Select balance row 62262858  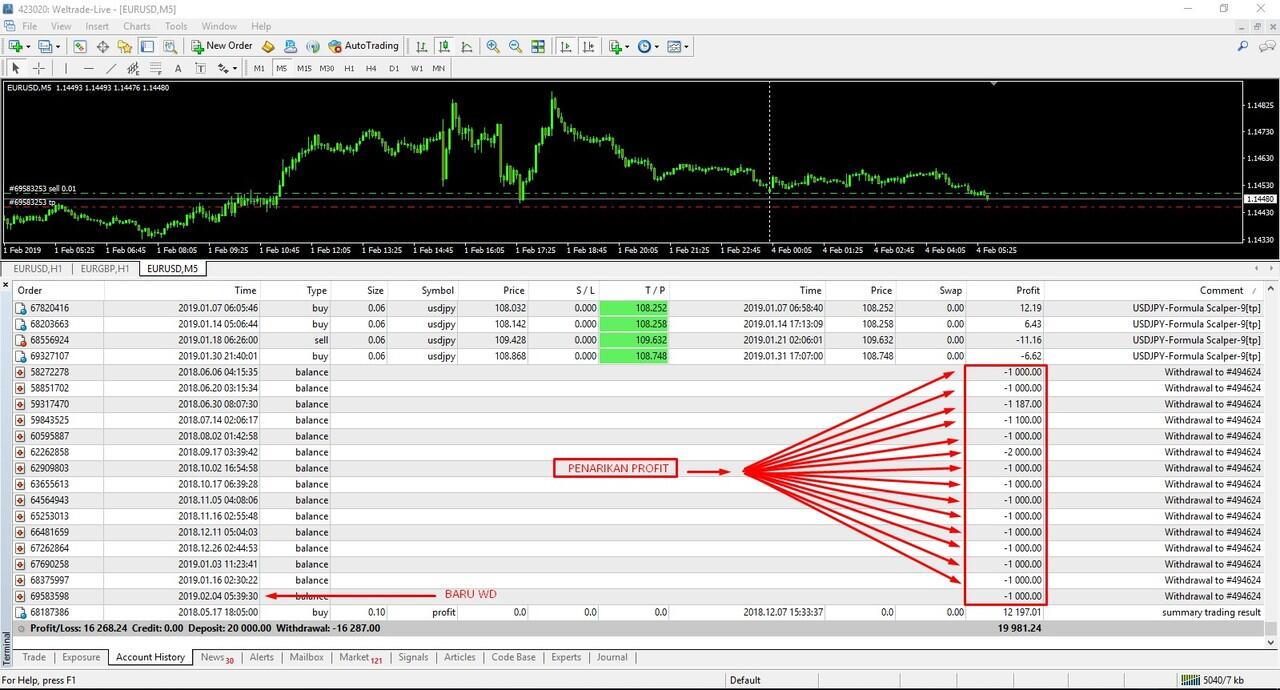(640, 452)
